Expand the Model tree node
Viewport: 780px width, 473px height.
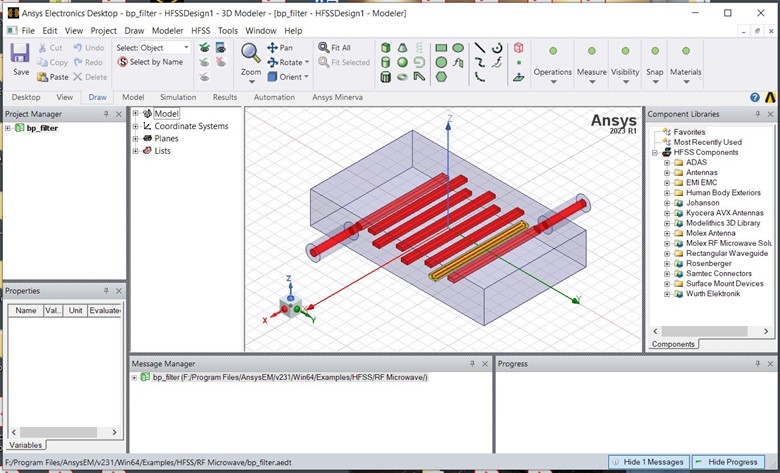point(135,113)
